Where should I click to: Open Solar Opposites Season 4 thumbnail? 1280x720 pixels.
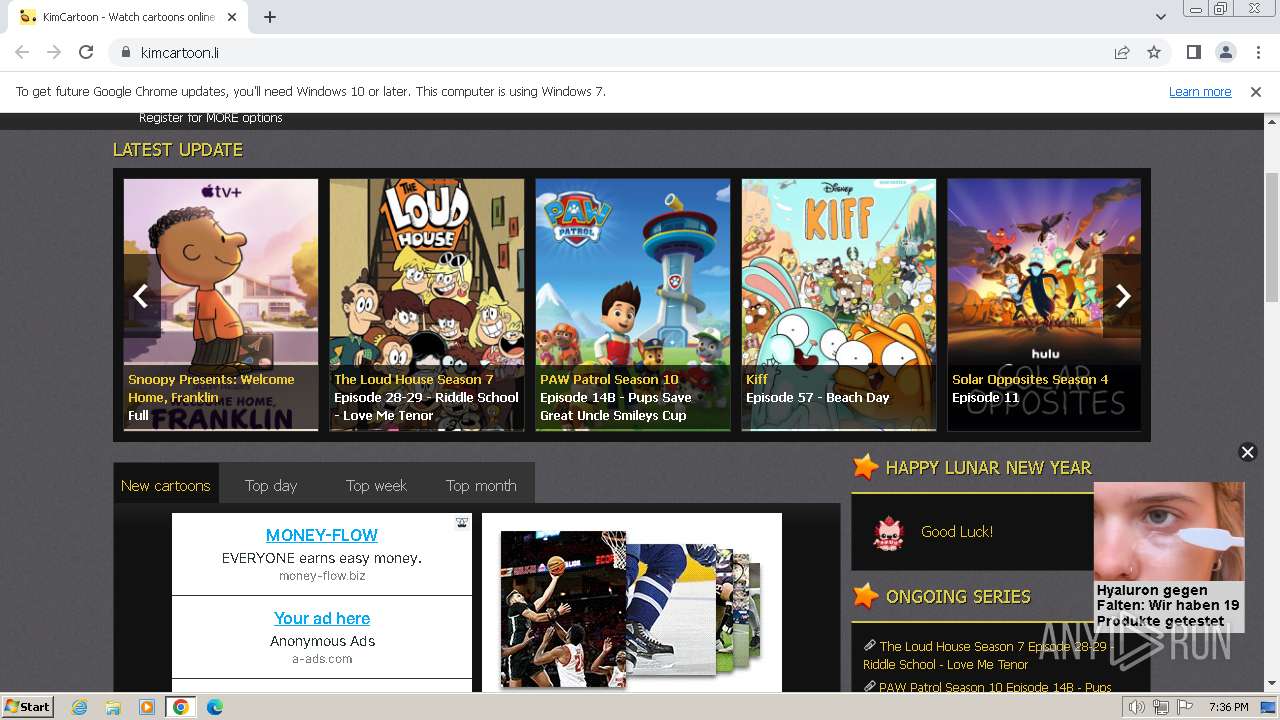(1044, 305)
